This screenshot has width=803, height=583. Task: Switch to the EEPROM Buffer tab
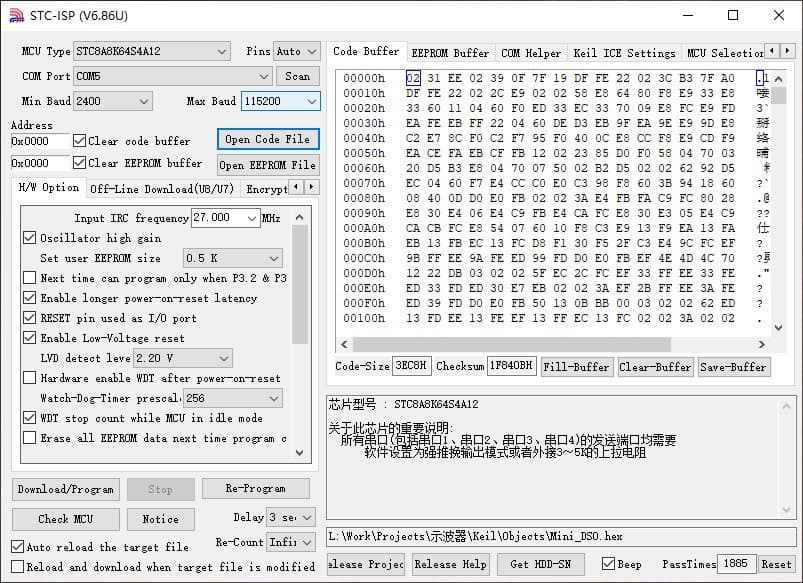(450, 53)
